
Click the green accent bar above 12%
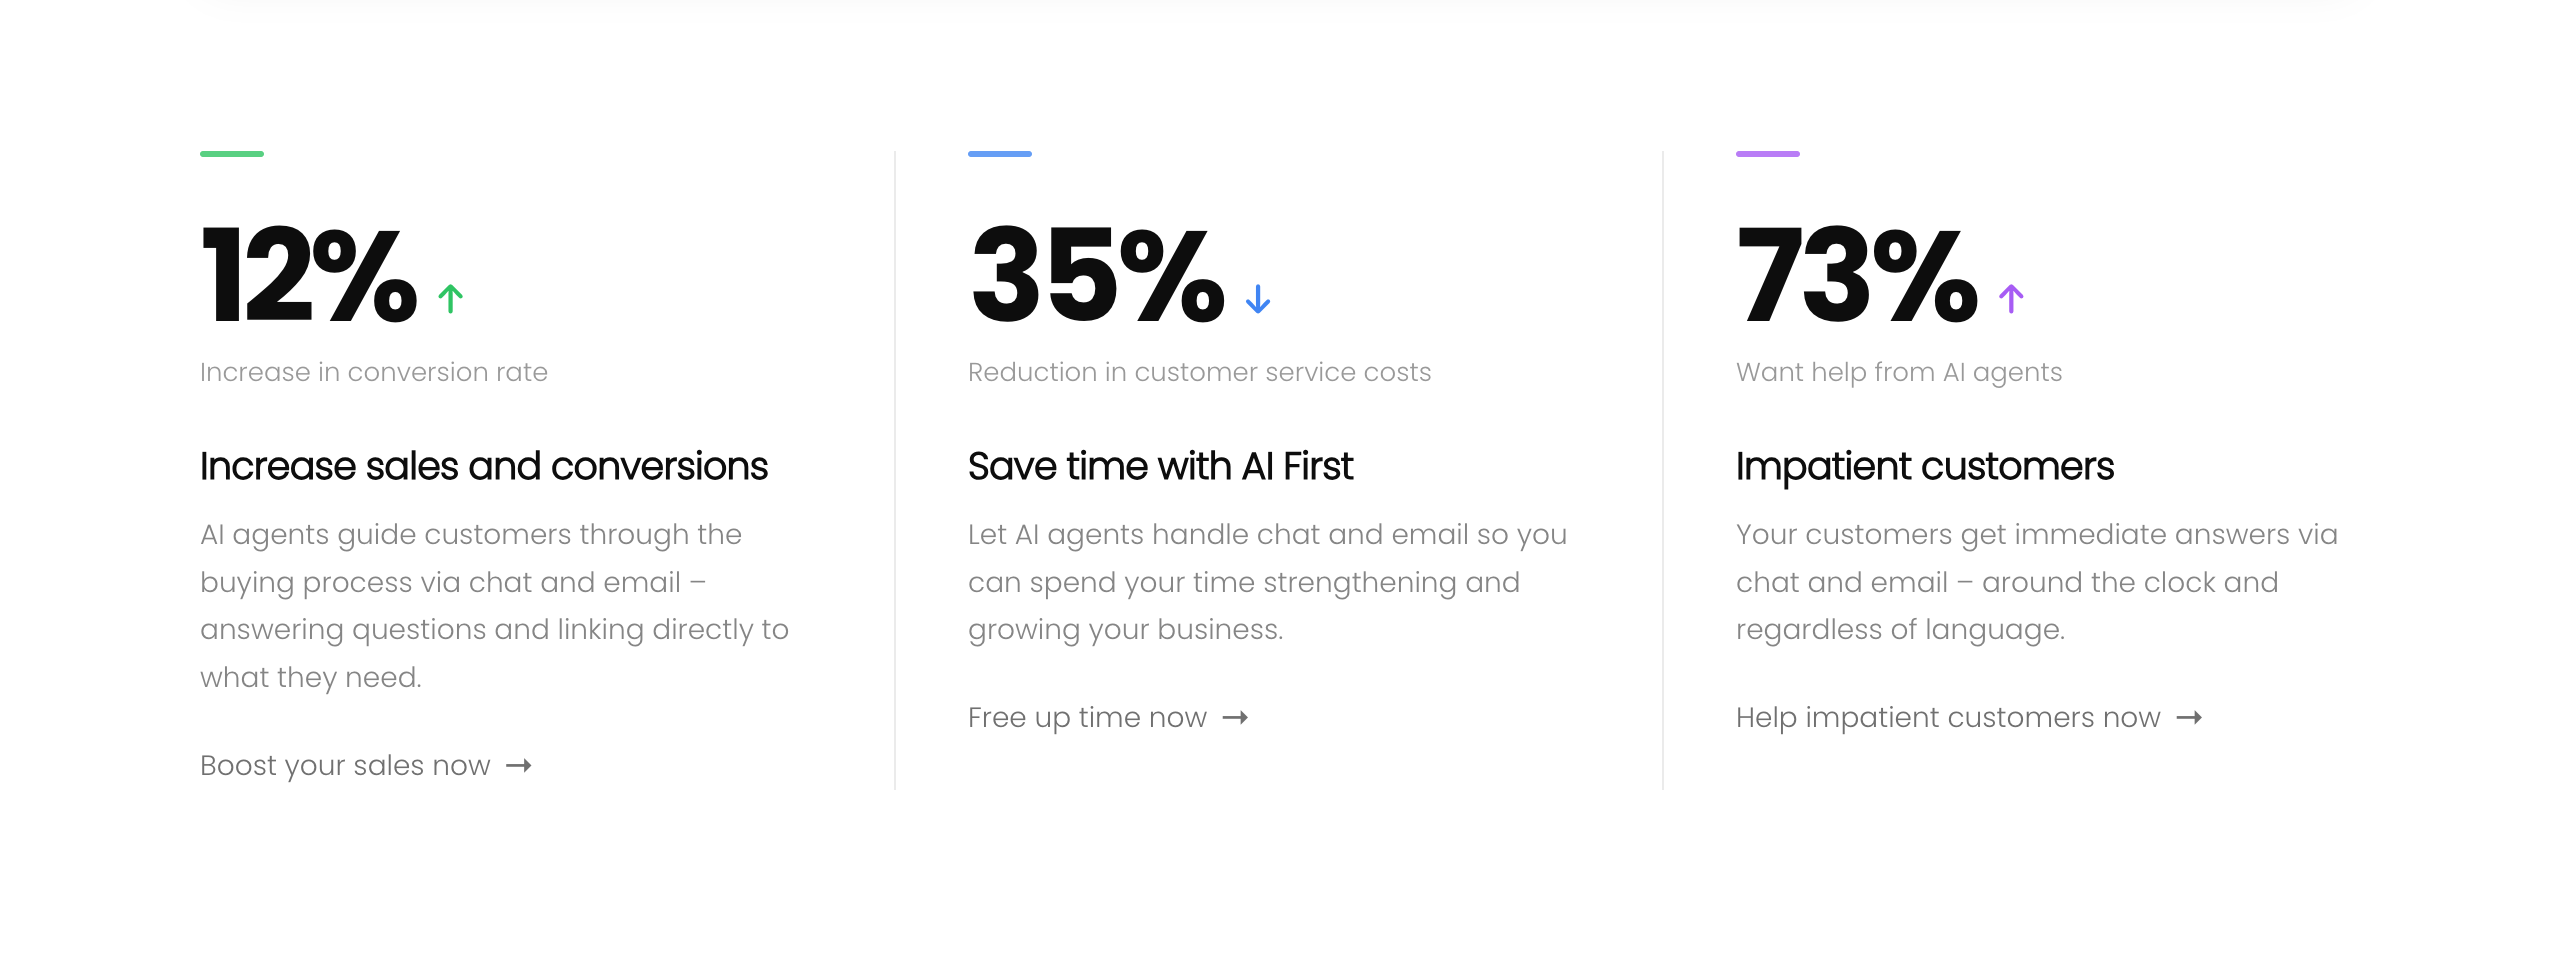231,154
